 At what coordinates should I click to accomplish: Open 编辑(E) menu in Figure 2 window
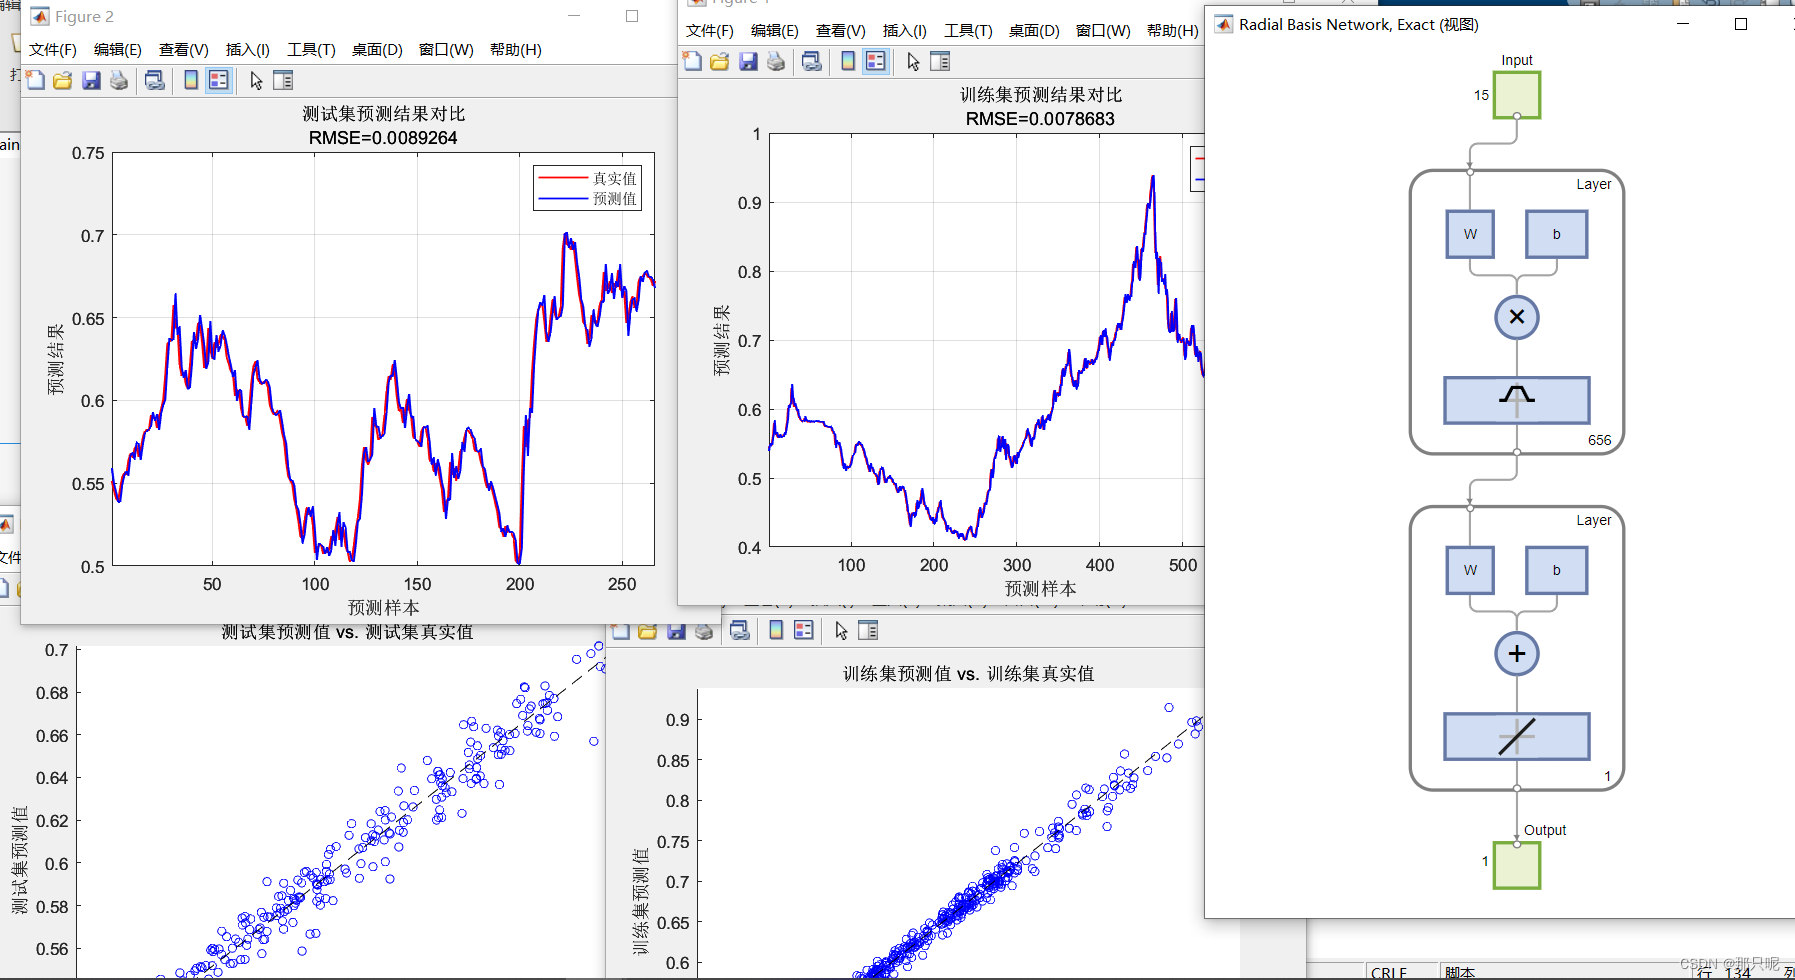pyautogui.click(x=118, y=50)
